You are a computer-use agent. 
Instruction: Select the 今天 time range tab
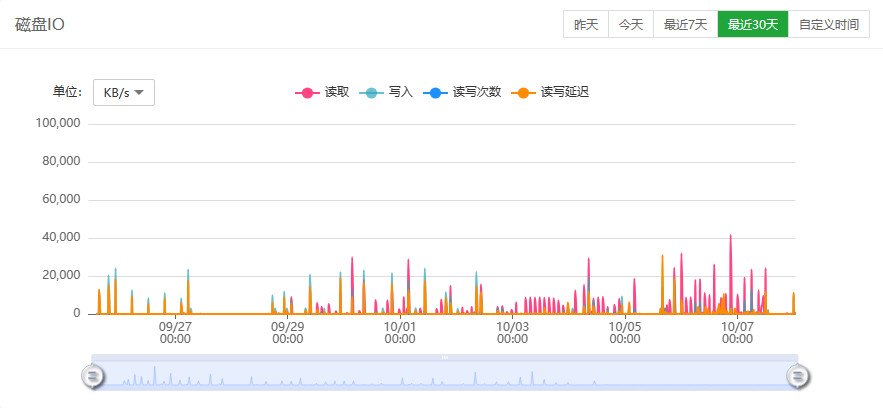pyautogui.click(x=631, y=25)
